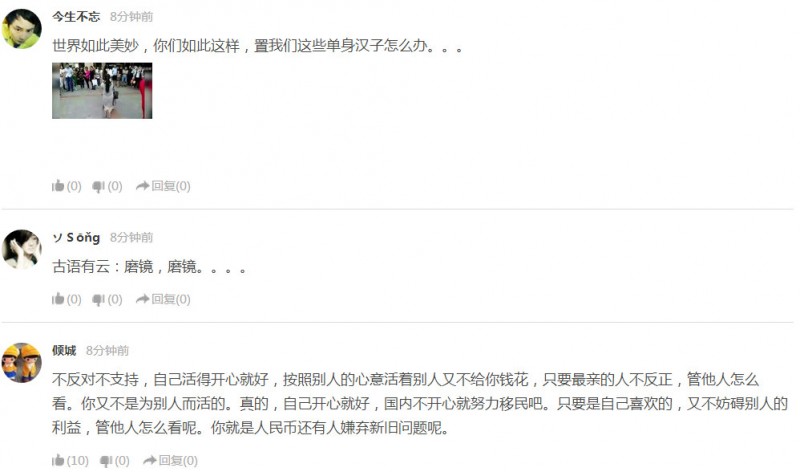Click the (10) like count on 倾城's comment
Viewport: 800px width, 472px height.
click(78, 461)
